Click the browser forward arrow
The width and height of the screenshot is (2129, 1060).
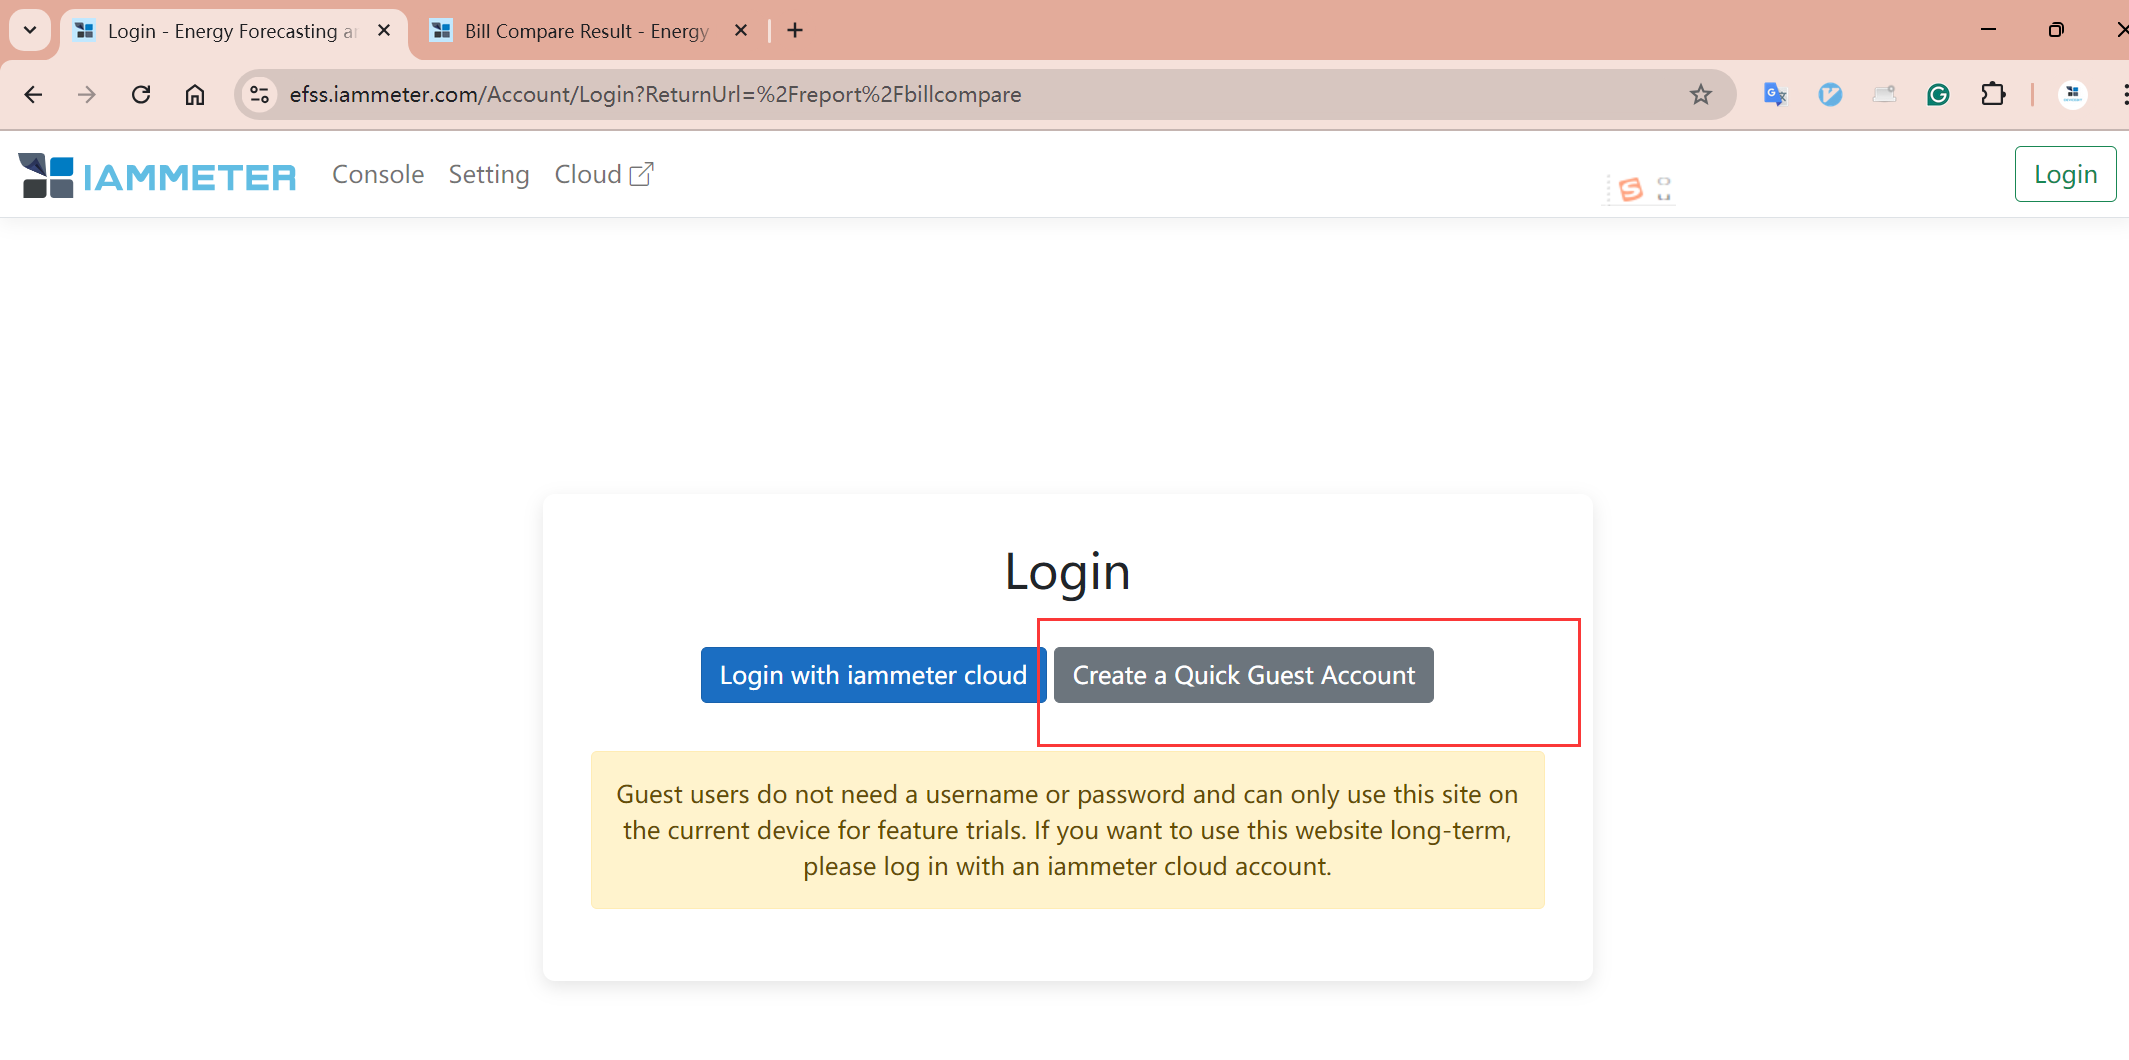coord(87,94)
